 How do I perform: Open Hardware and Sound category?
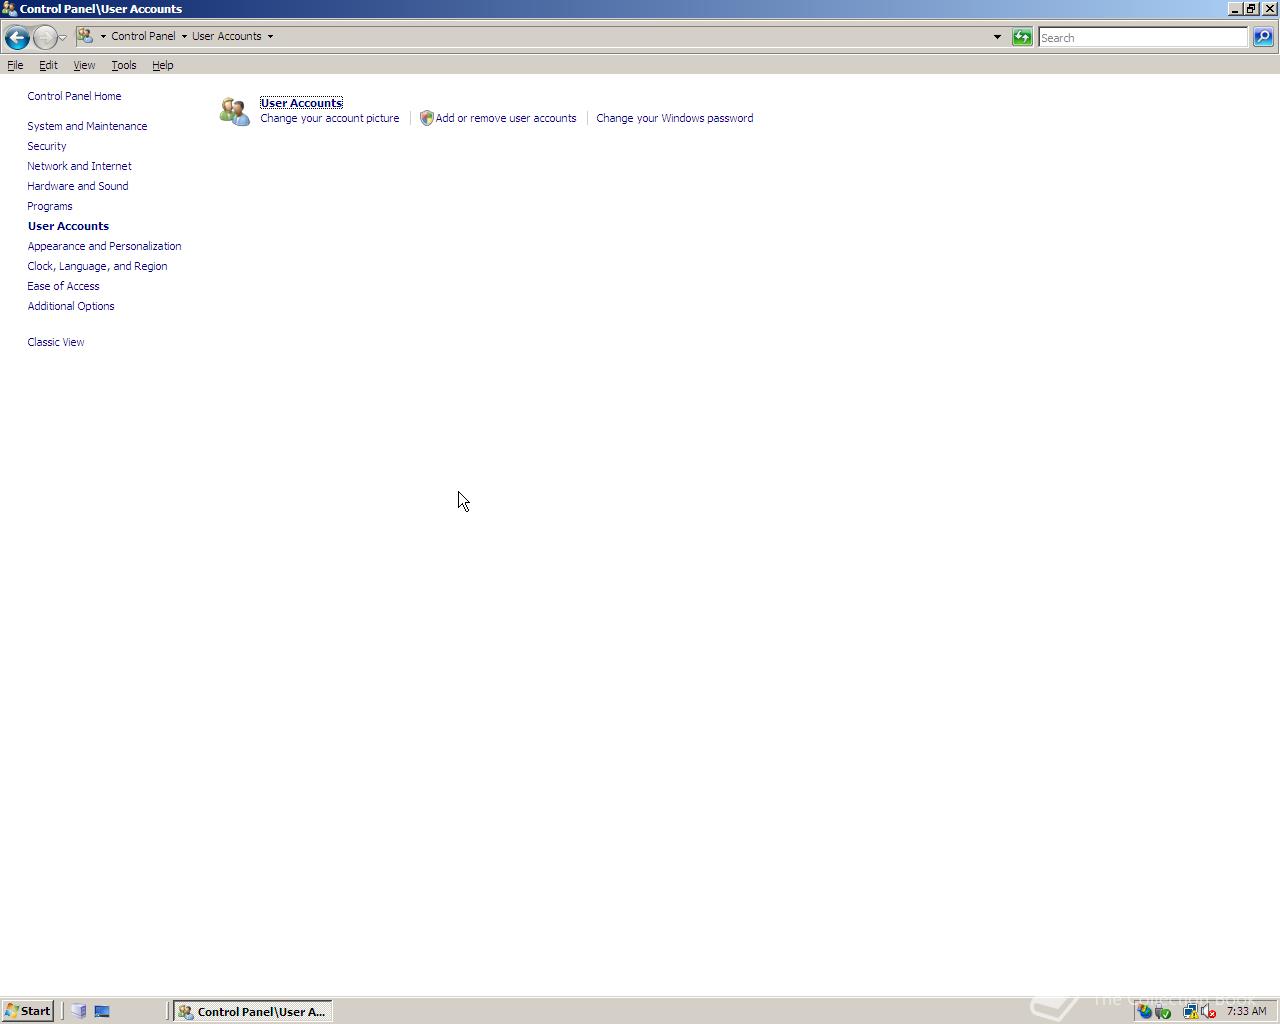78,186
